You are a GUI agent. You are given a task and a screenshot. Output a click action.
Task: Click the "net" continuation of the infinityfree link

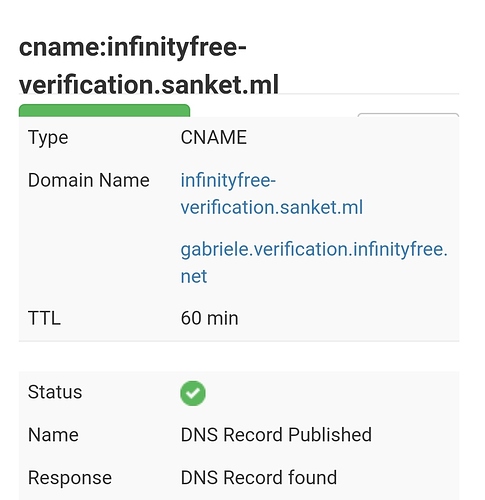pos(194,276)
